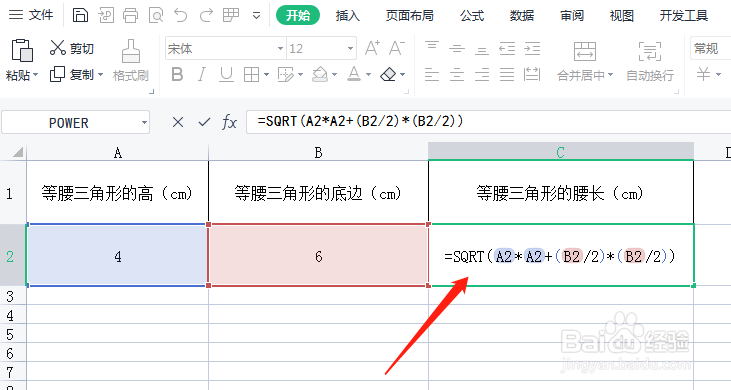The image size is (731, 390).
Task: Justify text alignment icon
Action: click(507, 74)
